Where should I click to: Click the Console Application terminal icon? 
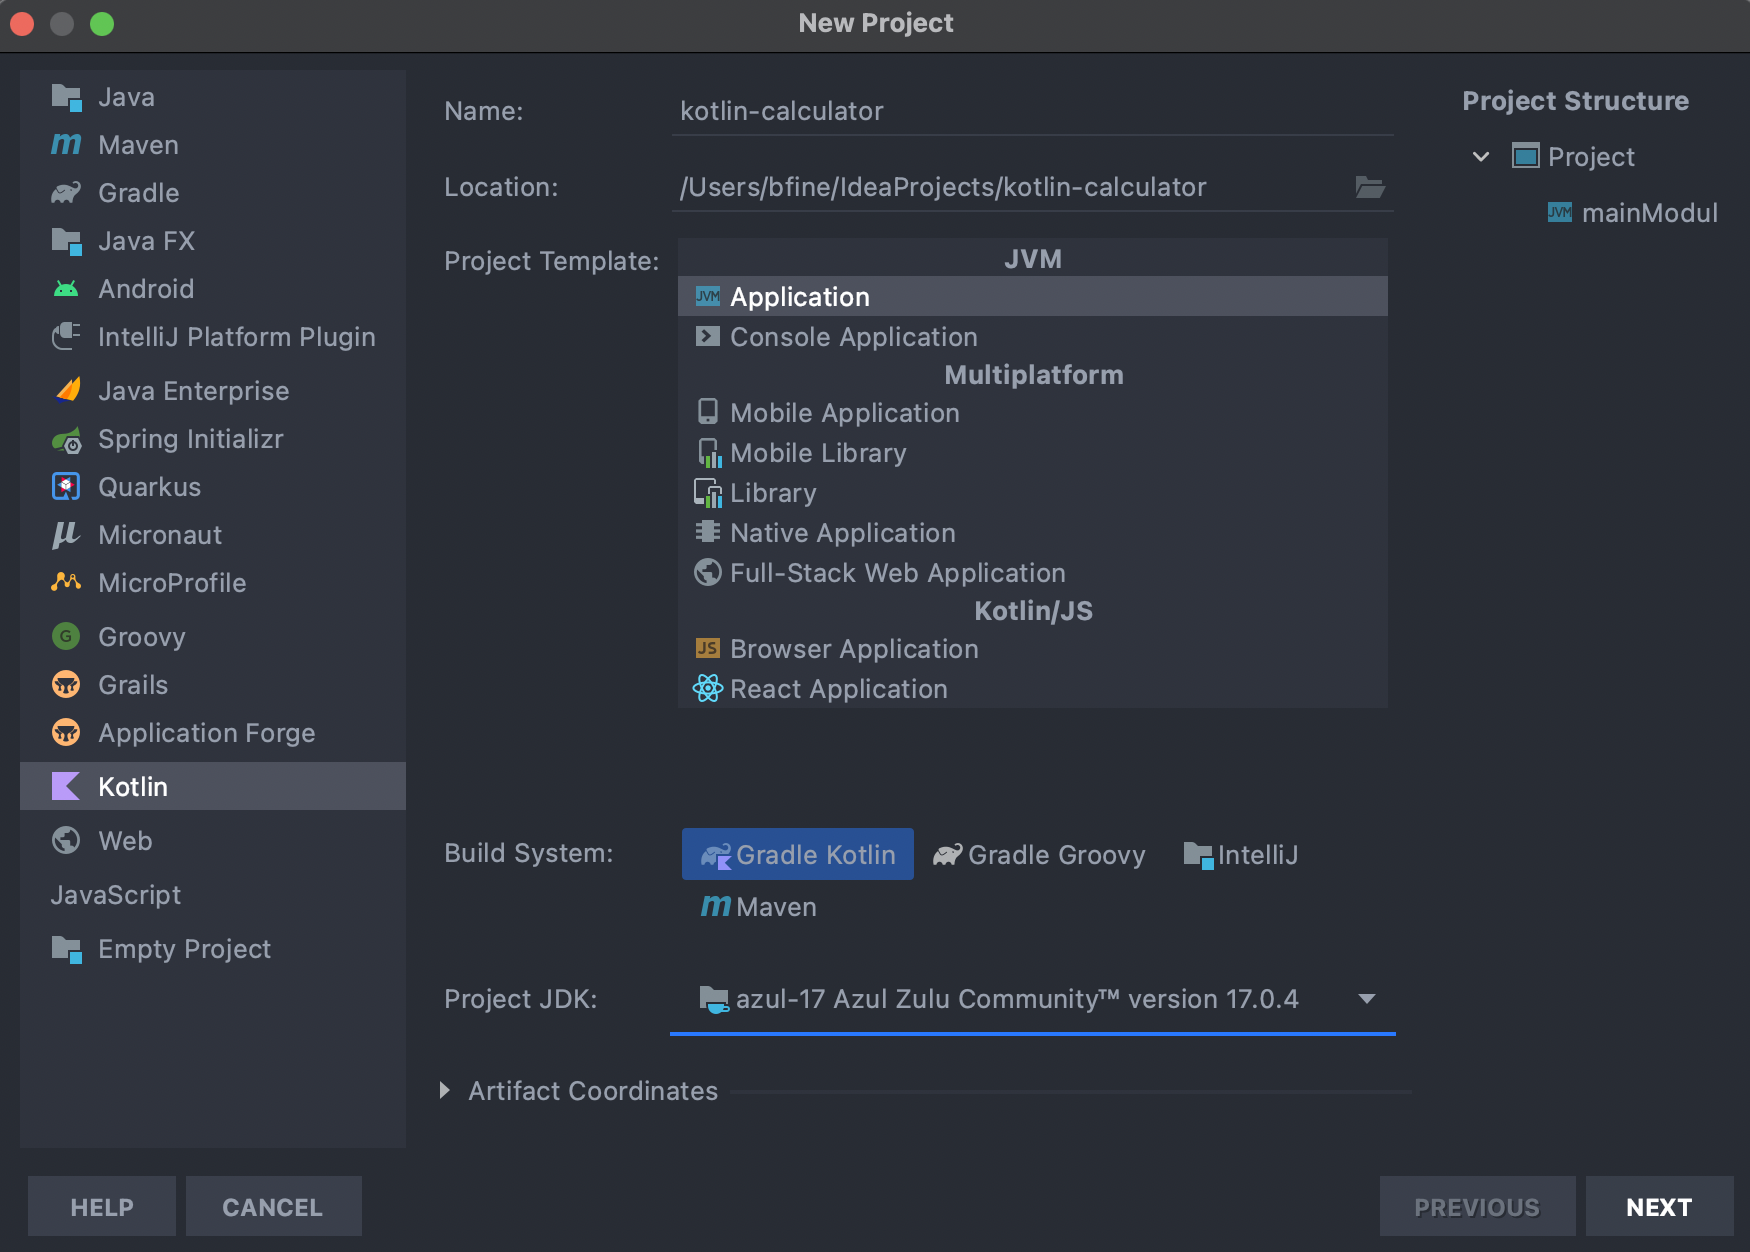708,336
